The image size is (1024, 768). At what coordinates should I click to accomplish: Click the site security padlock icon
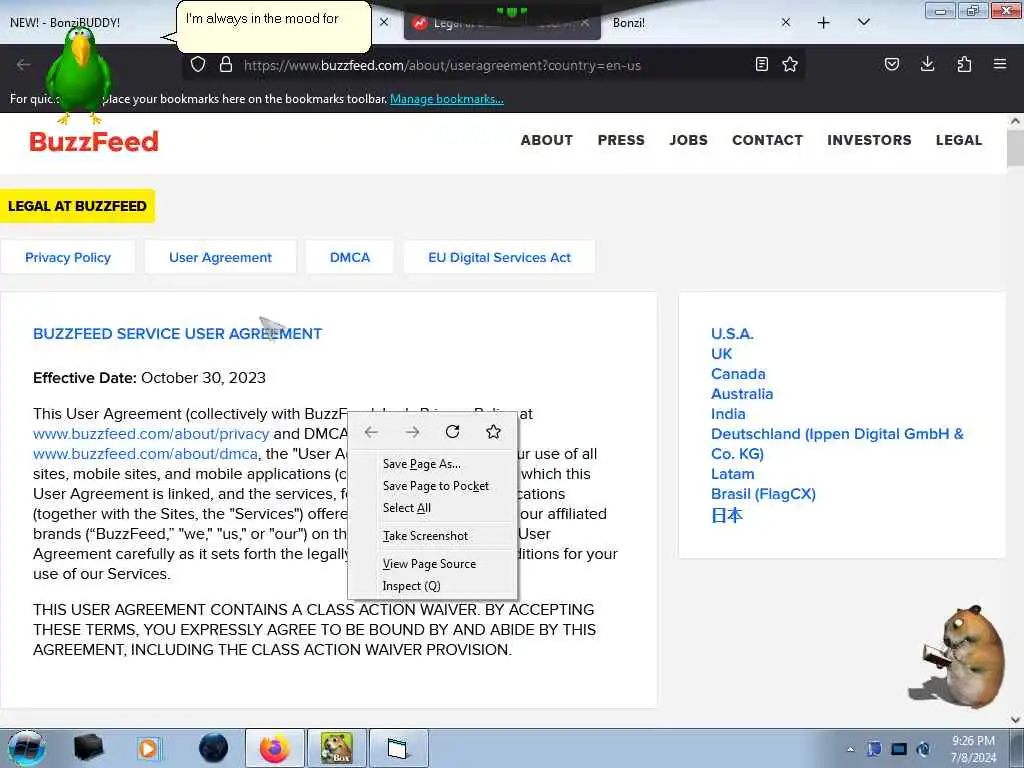click(226, 64)
